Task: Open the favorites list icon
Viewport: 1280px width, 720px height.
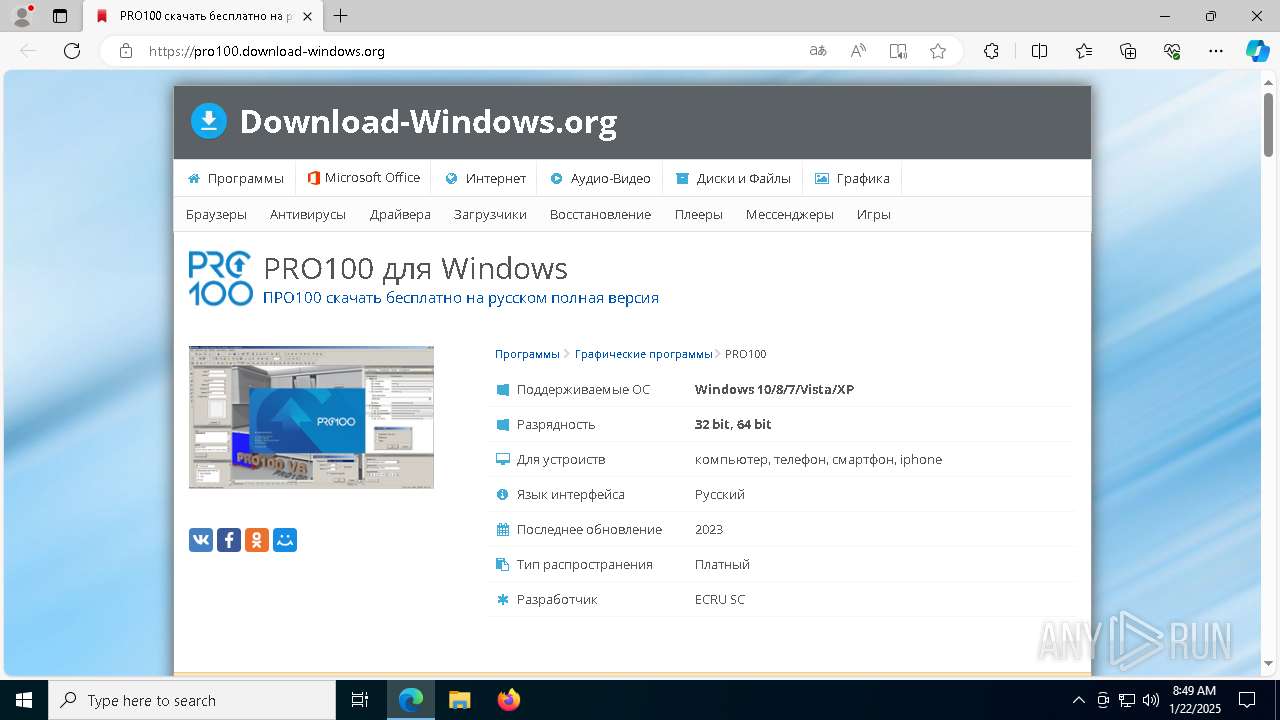Action: tap(1084, 51)
